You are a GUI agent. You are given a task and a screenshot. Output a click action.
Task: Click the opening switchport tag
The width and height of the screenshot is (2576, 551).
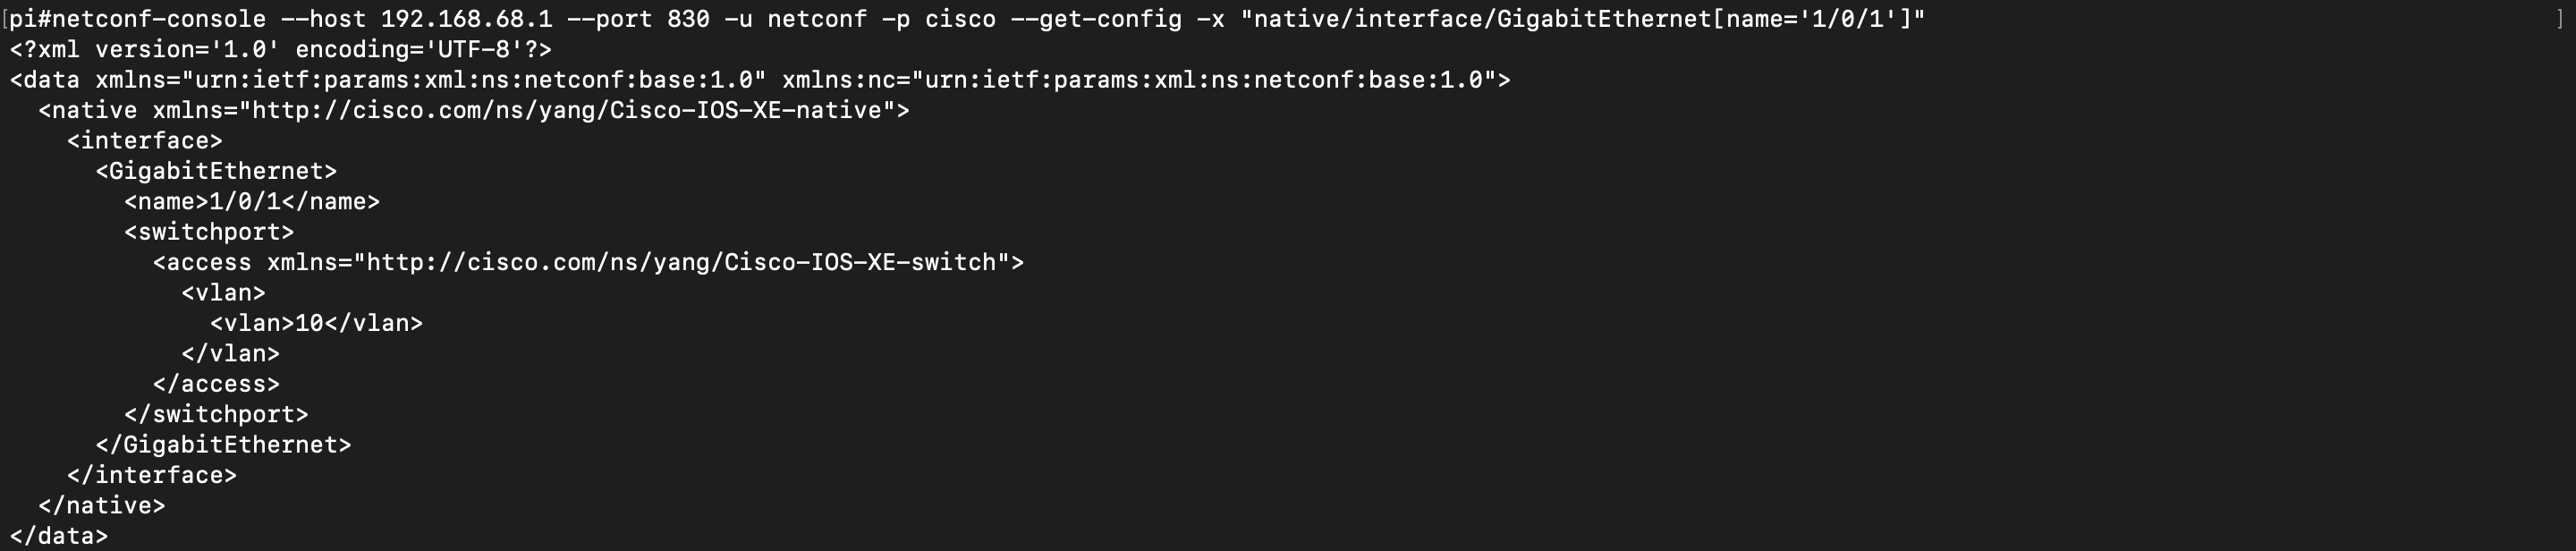[x=209, y=232]
